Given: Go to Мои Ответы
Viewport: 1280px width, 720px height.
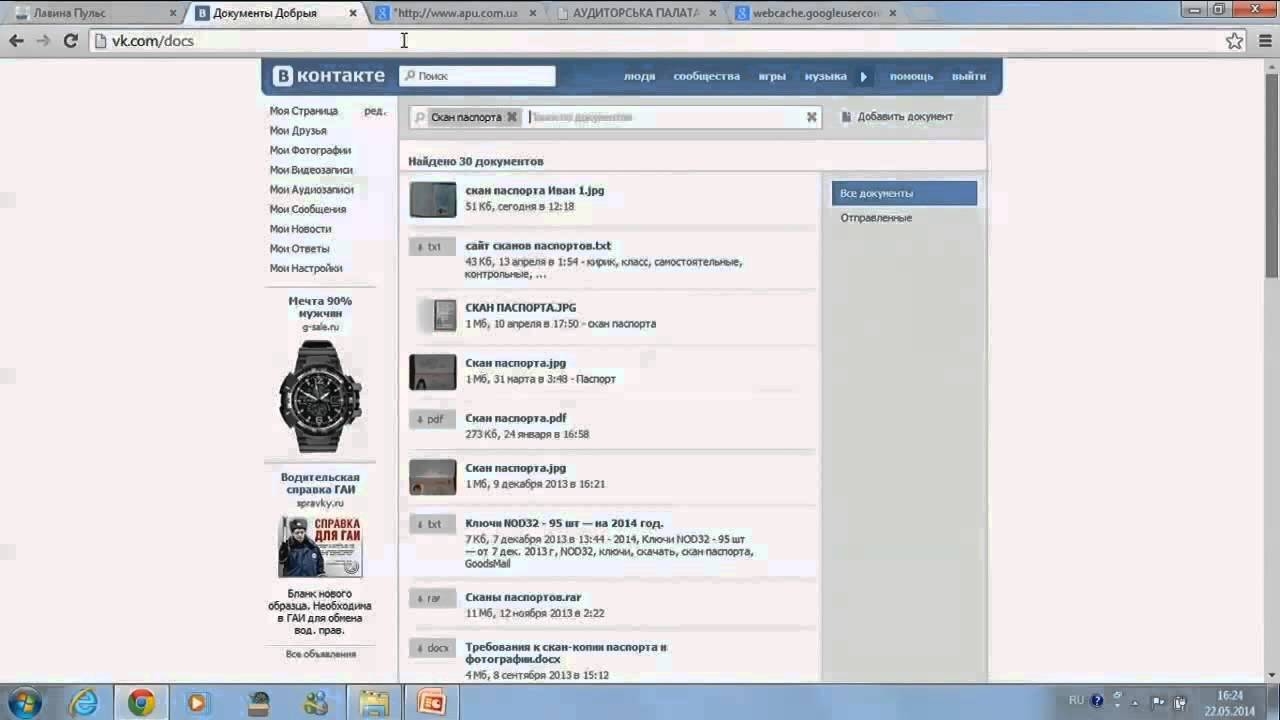Looking at the screenshot, I should (299, 248).
